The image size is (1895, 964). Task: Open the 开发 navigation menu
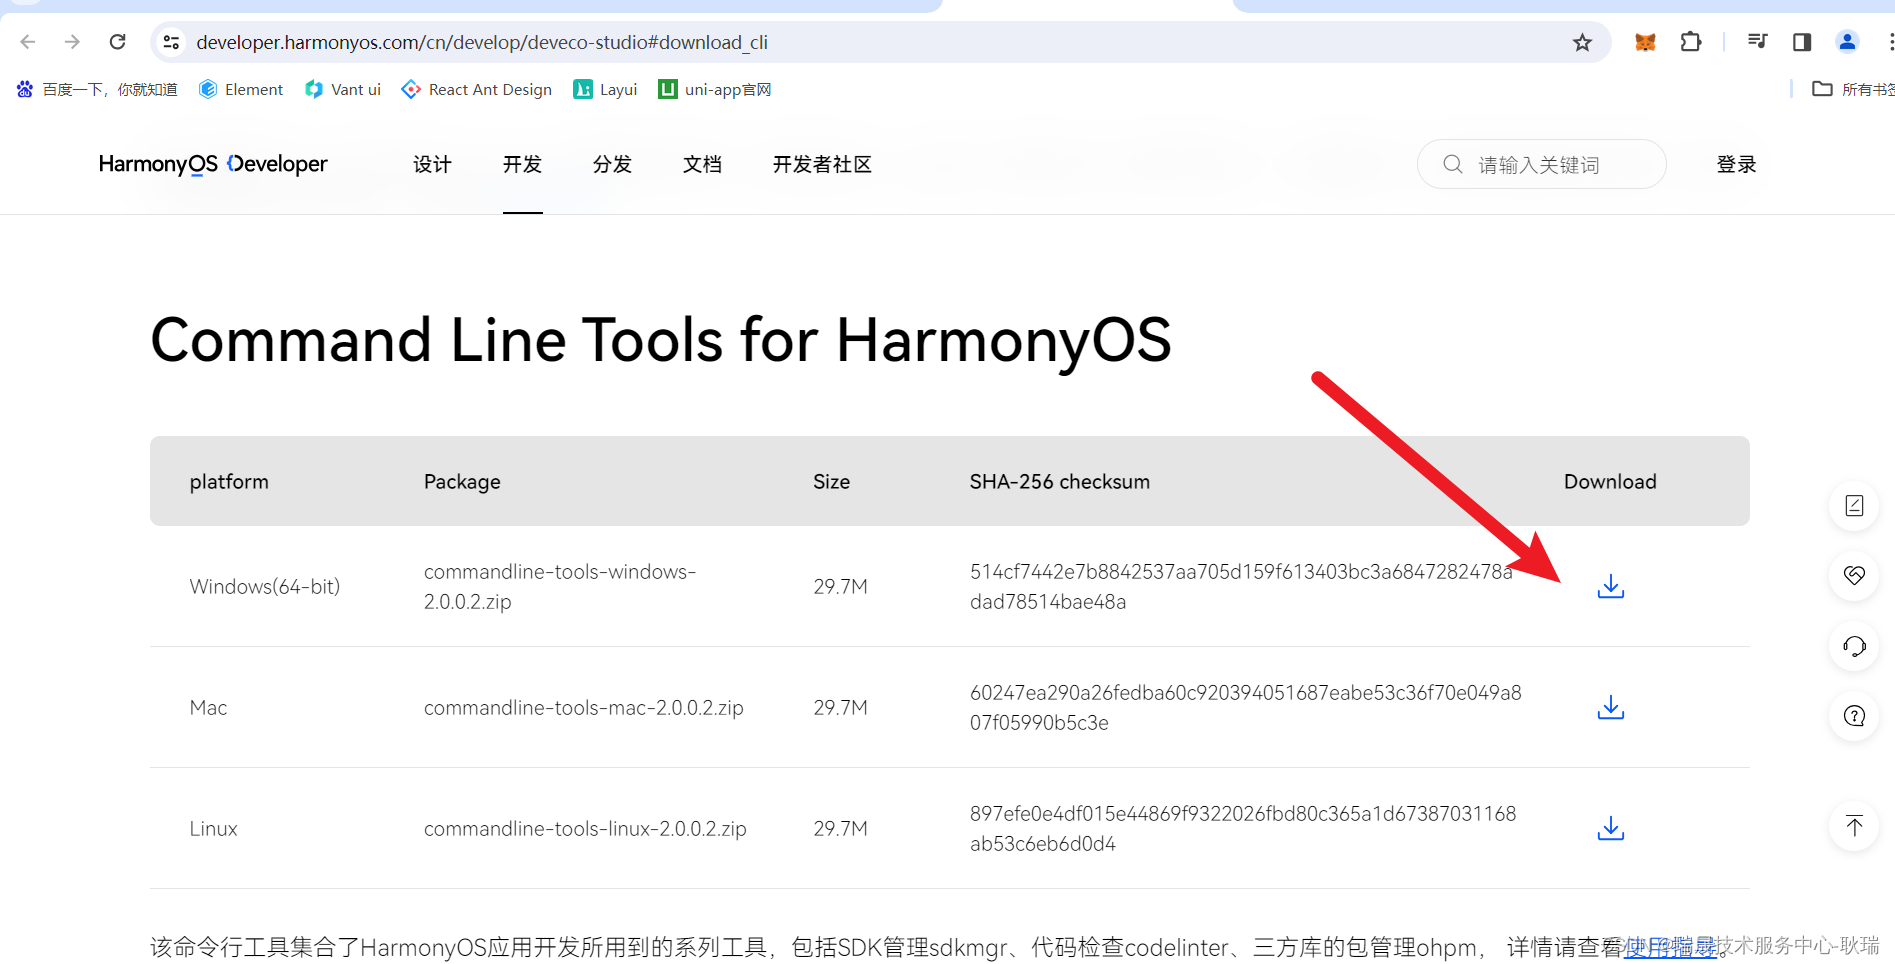point(522,164)
